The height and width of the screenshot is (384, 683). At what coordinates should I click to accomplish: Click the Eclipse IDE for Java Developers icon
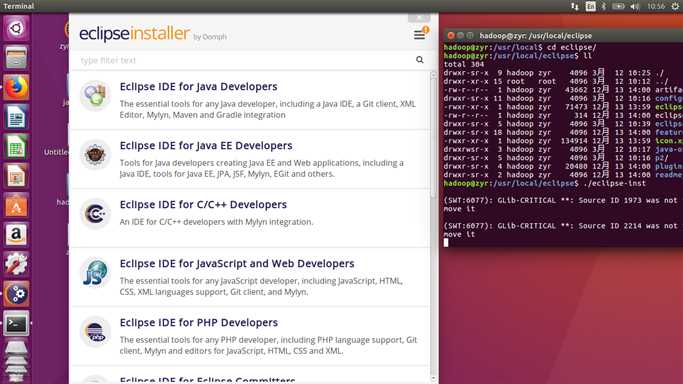tap(95, 95)
